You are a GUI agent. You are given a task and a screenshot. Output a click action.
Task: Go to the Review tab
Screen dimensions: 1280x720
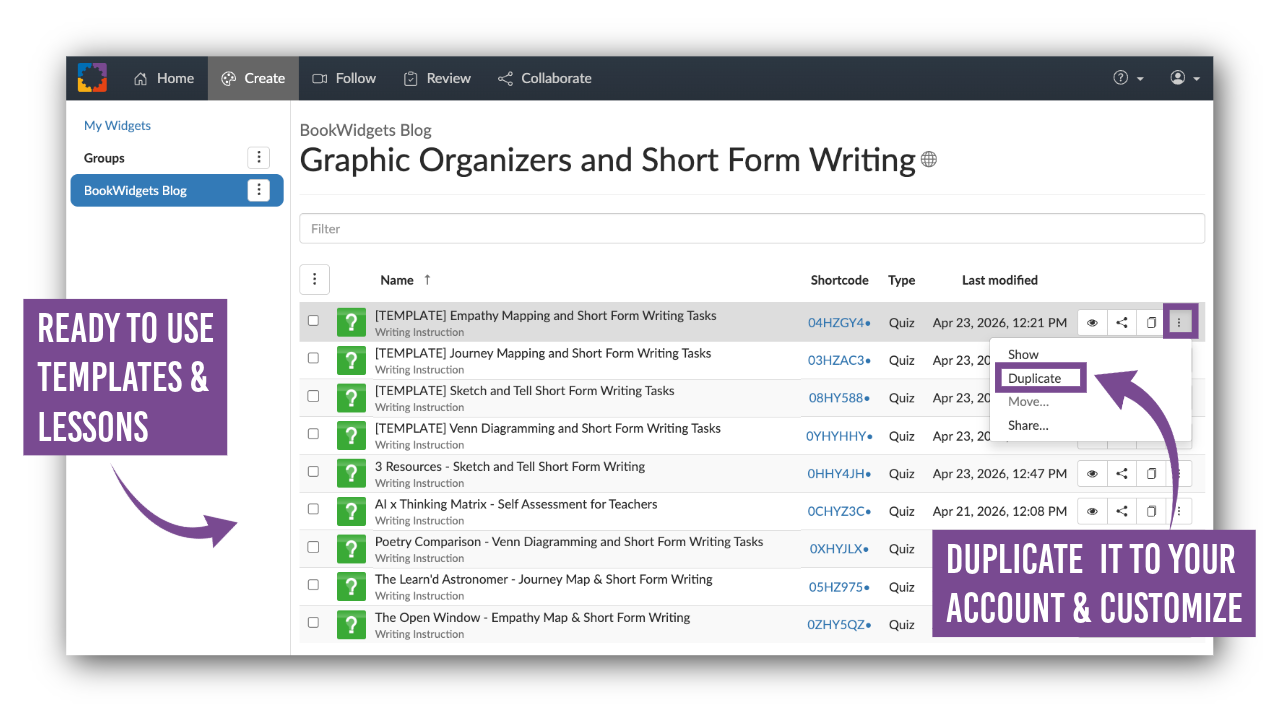pyautogui.click(x=437, y=78)
